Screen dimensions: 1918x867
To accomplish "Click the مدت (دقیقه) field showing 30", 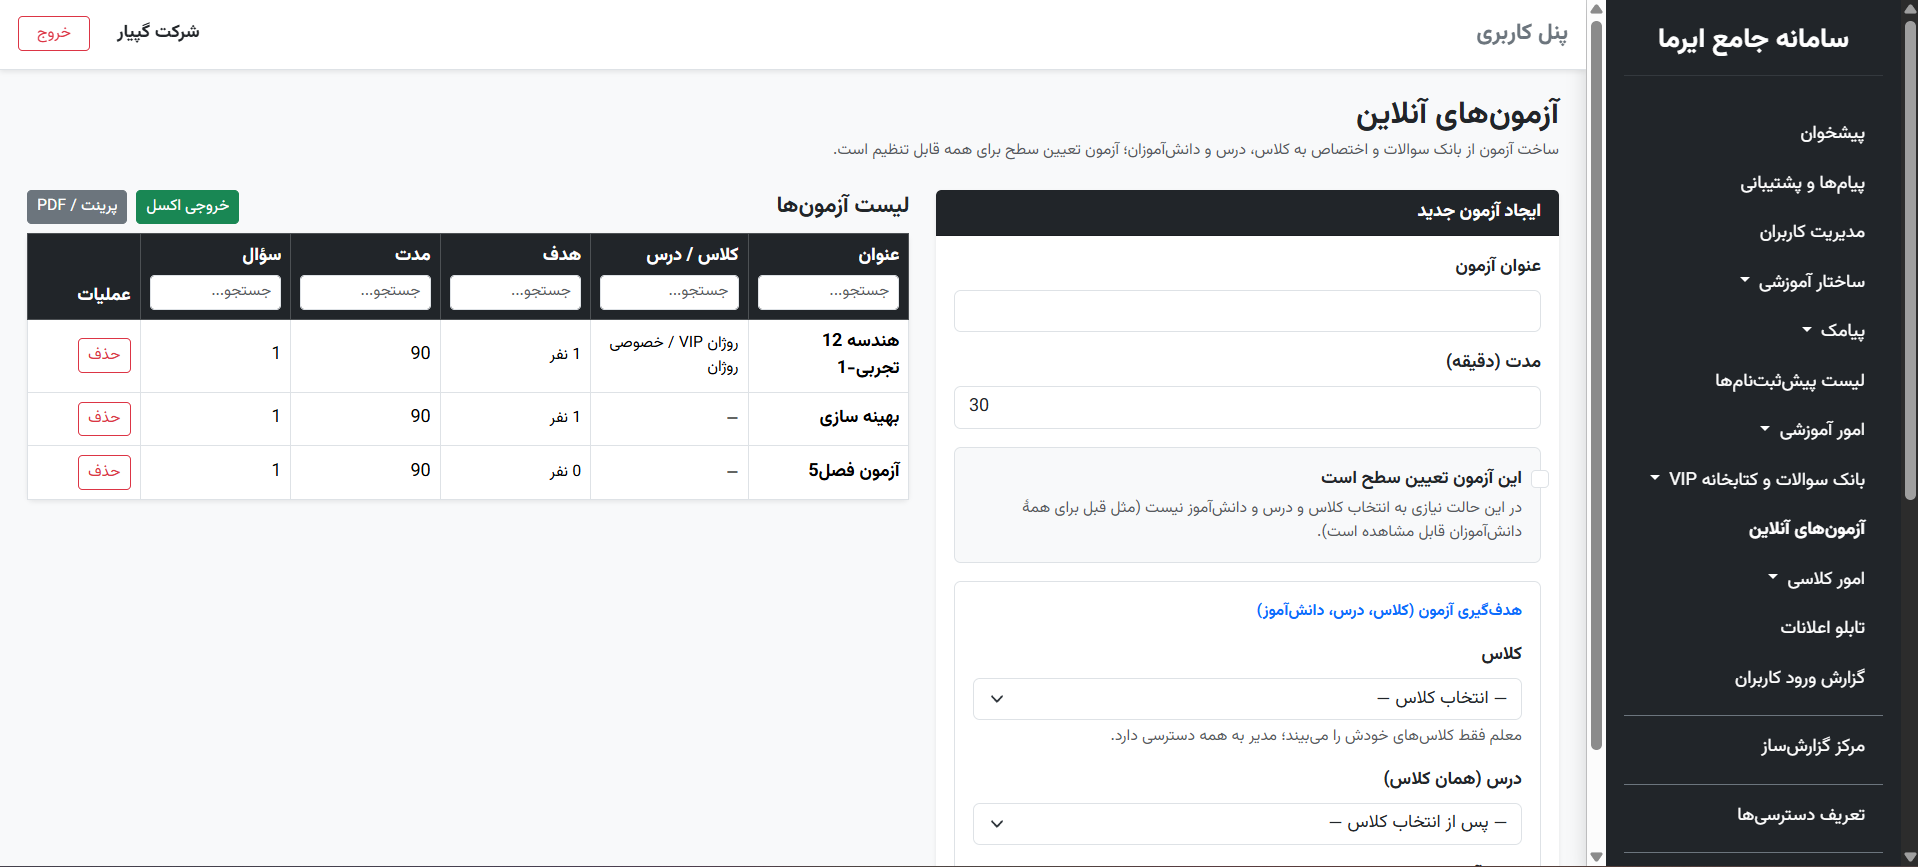I will coord(1247,406).
